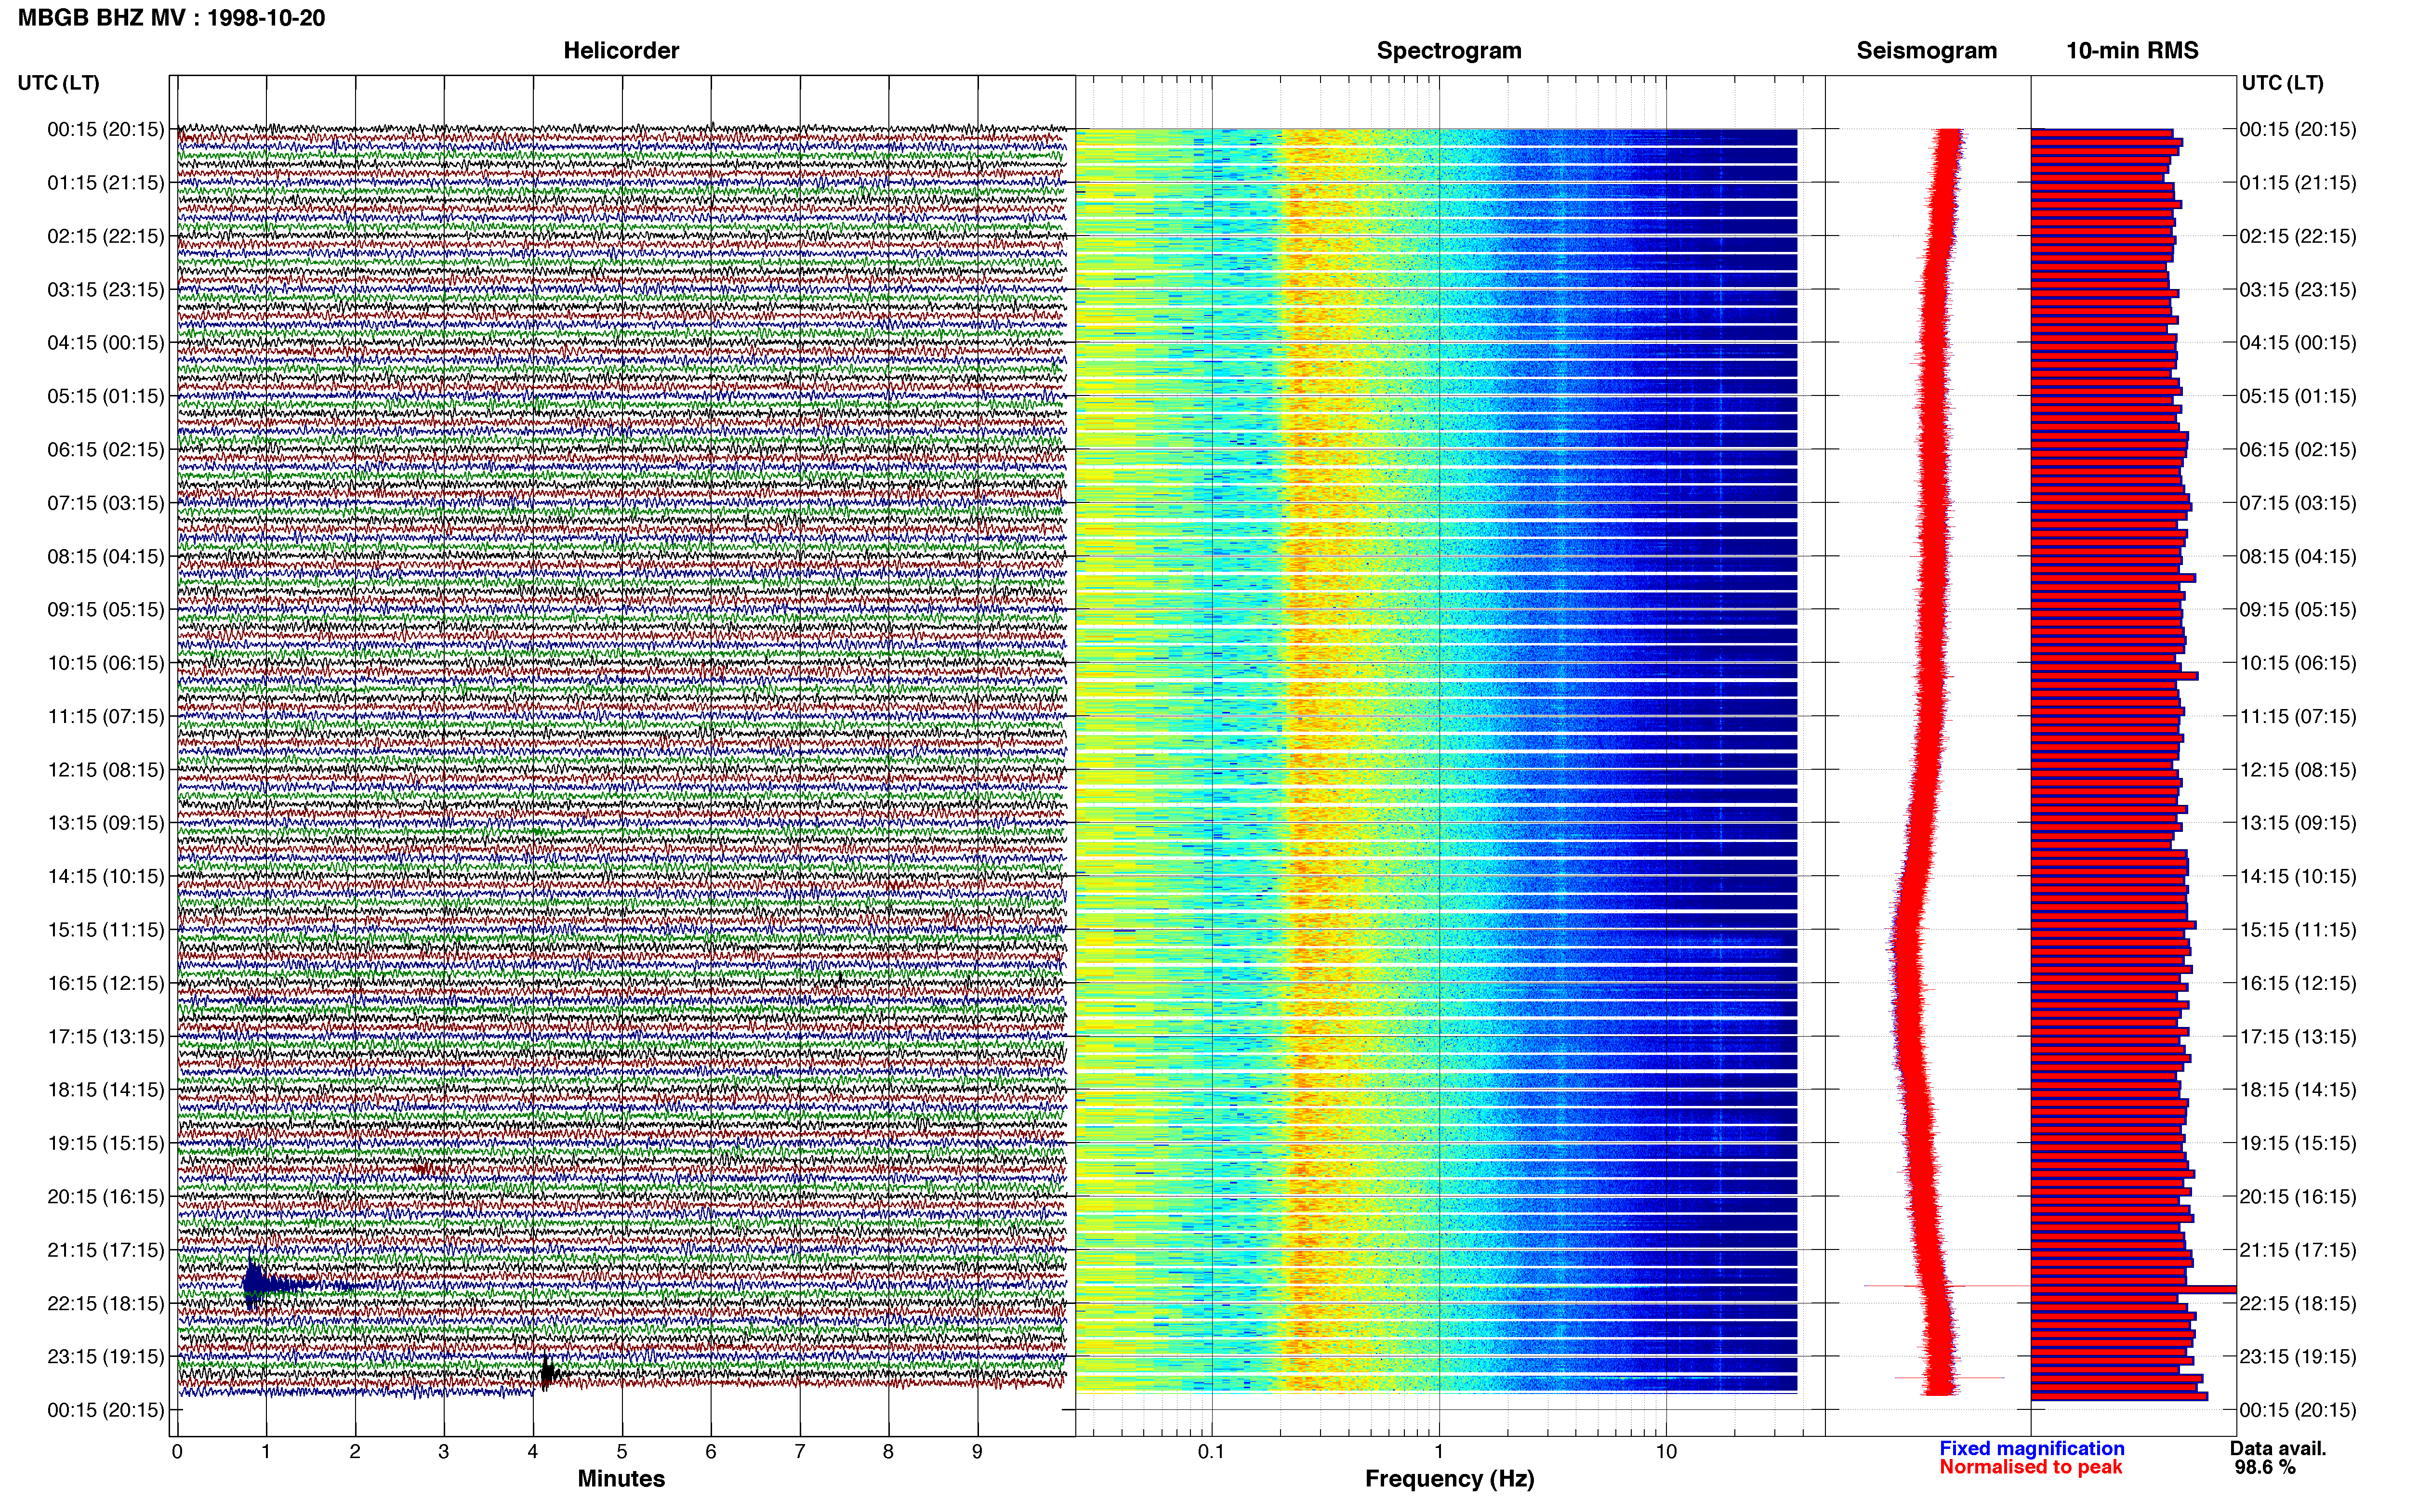
Task: Click the 10 tick on the frequency axis
Action: (1666, 1451)
